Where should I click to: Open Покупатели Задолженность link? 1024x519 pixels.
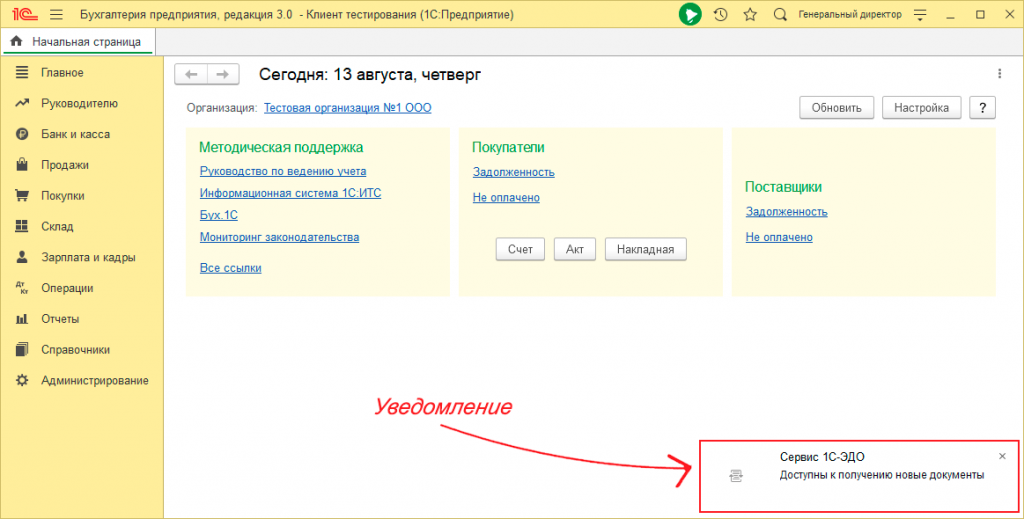click(x=513, y=172)
